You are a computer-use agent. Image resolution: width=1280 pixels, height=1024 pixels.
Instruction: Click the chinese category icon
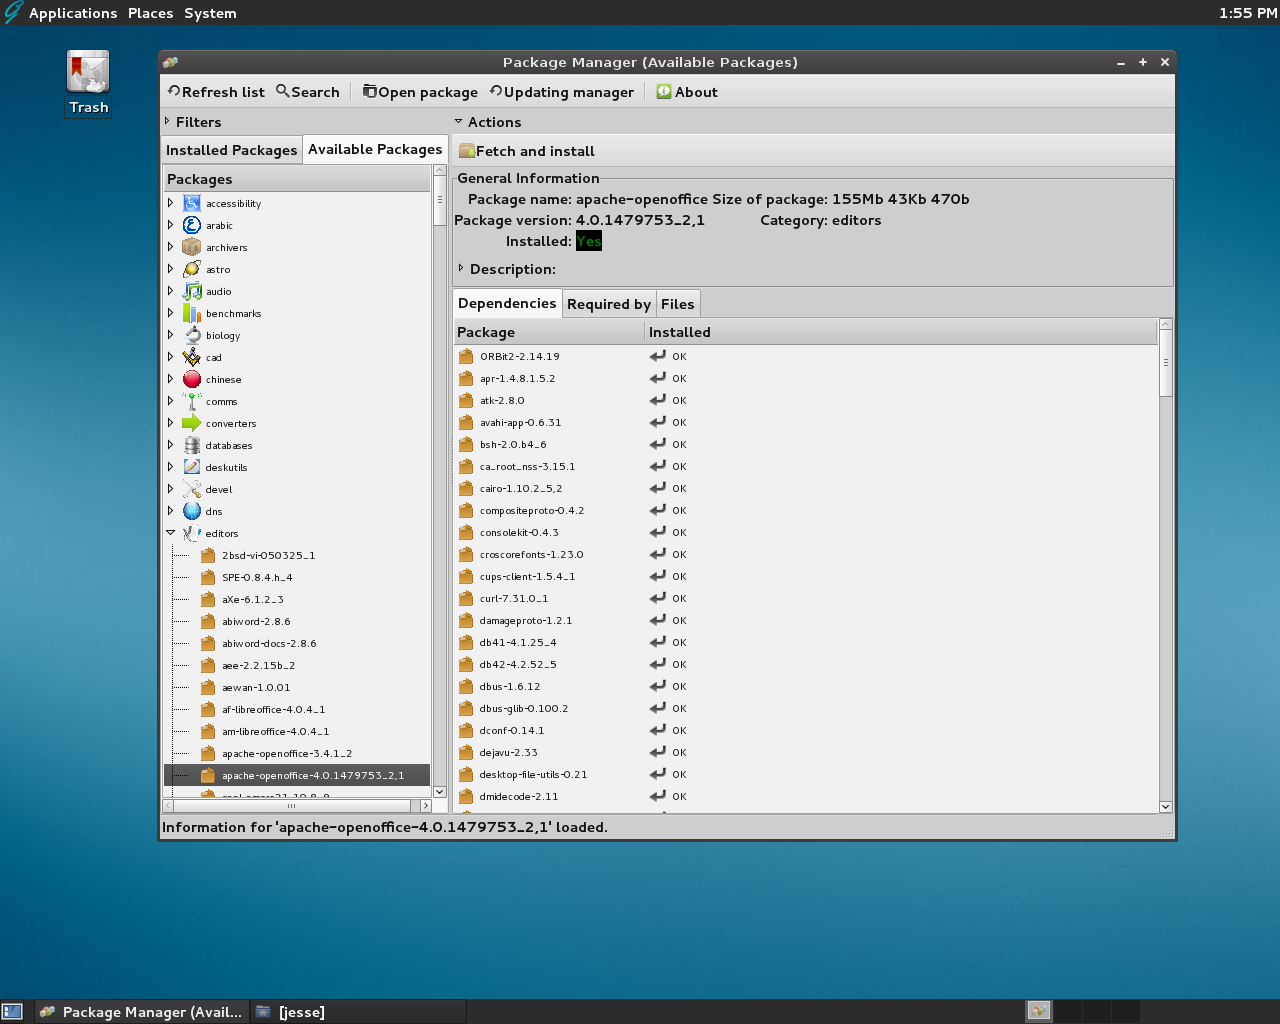coord(192,379)
